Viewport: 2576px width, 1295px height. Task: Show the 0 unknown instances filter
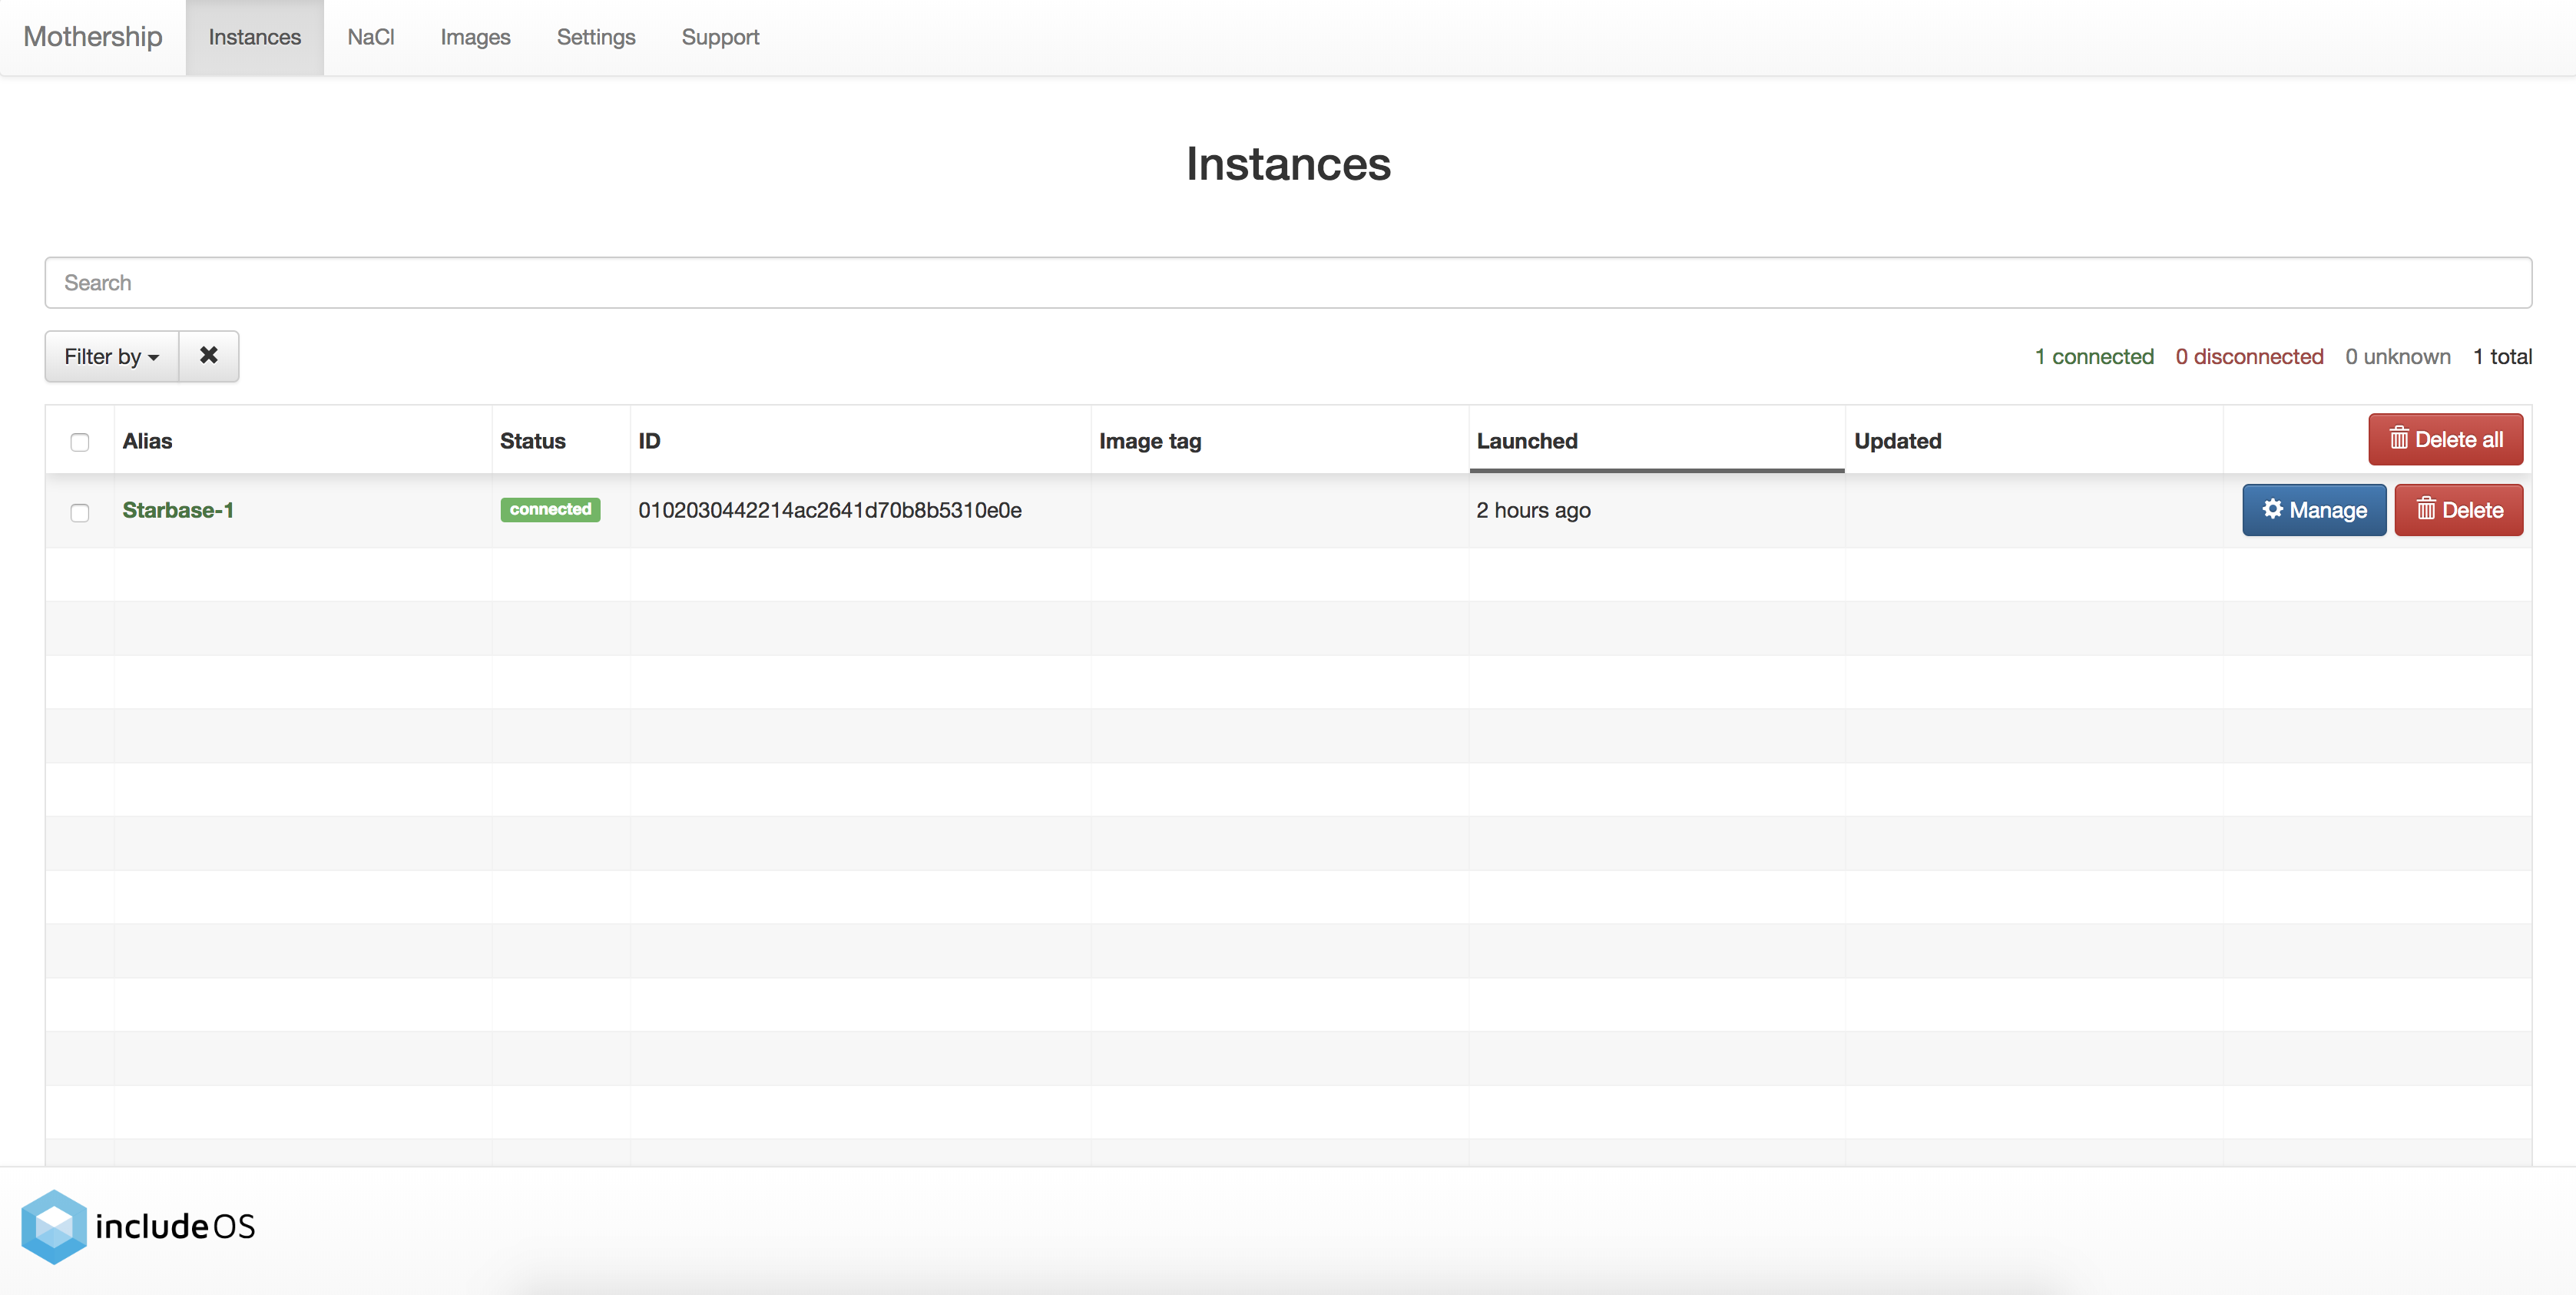[x=2397, y=357]
